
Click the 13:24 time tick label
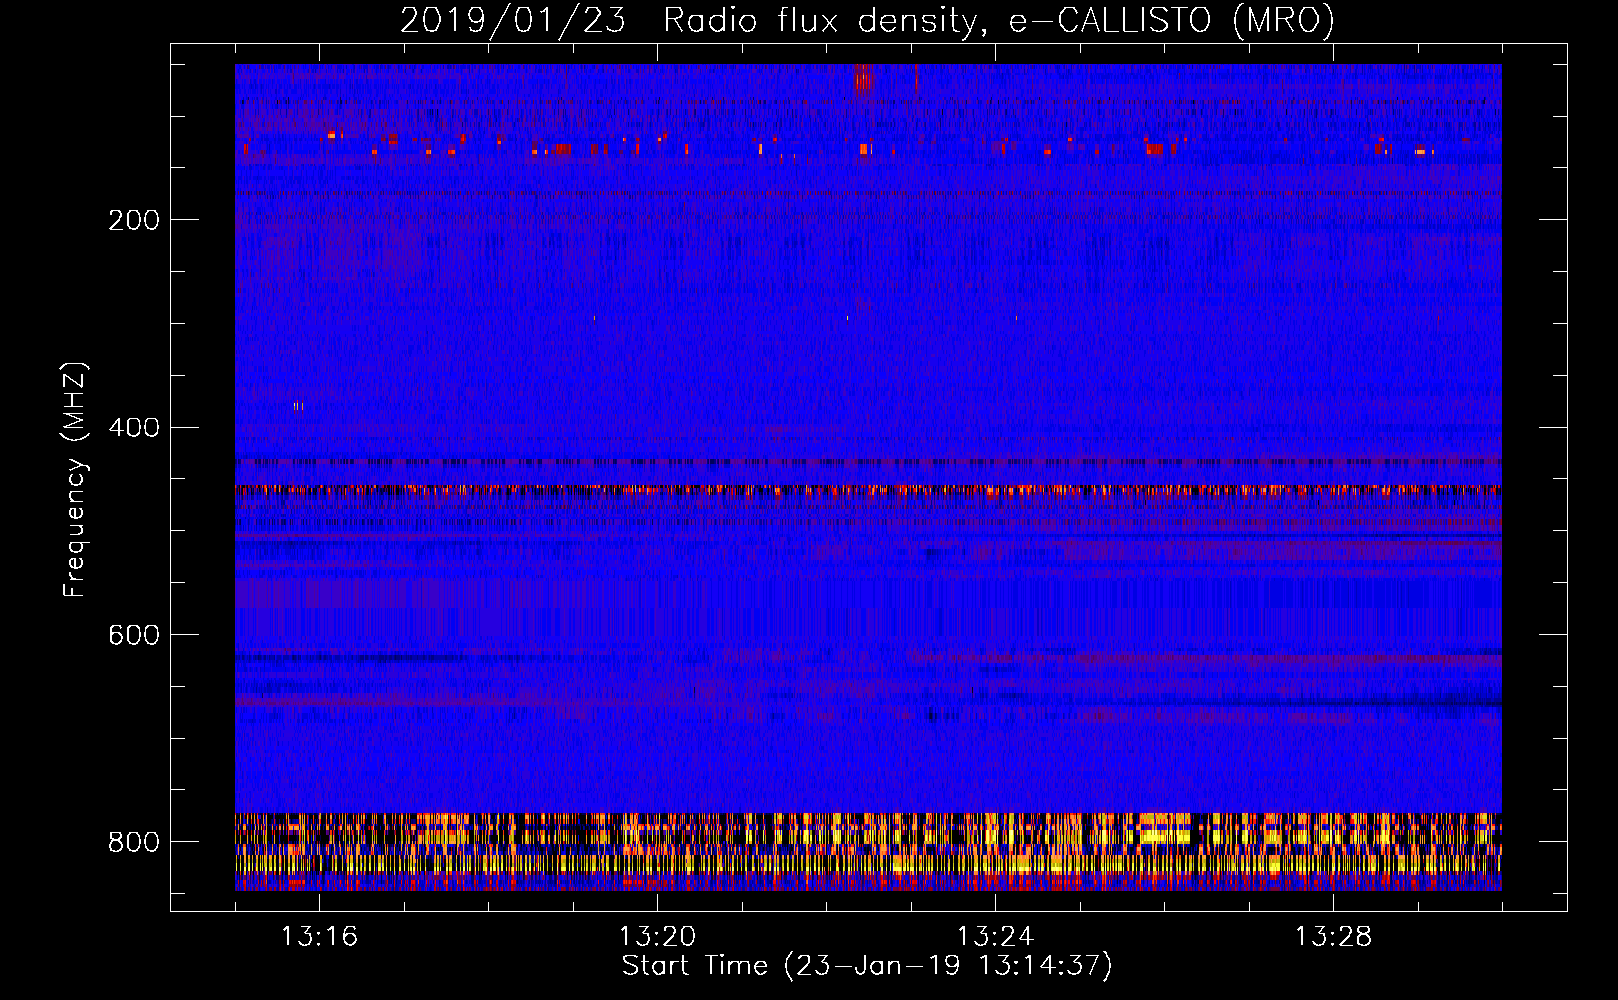[995, 936]
